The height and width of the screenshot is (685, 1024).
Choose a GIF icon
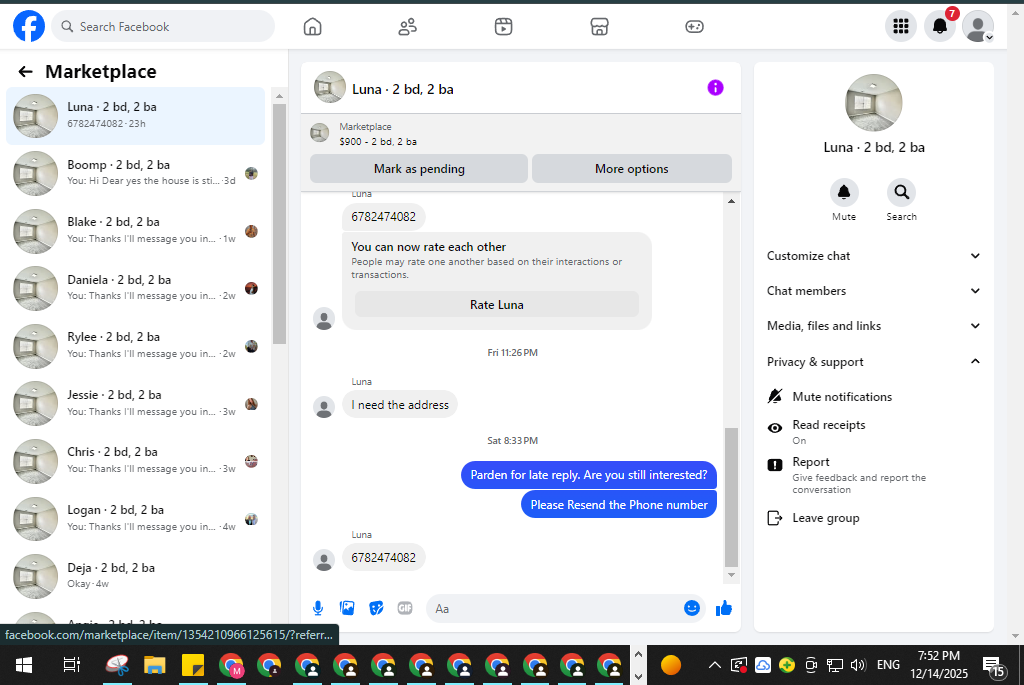click(x=405, y=609)
